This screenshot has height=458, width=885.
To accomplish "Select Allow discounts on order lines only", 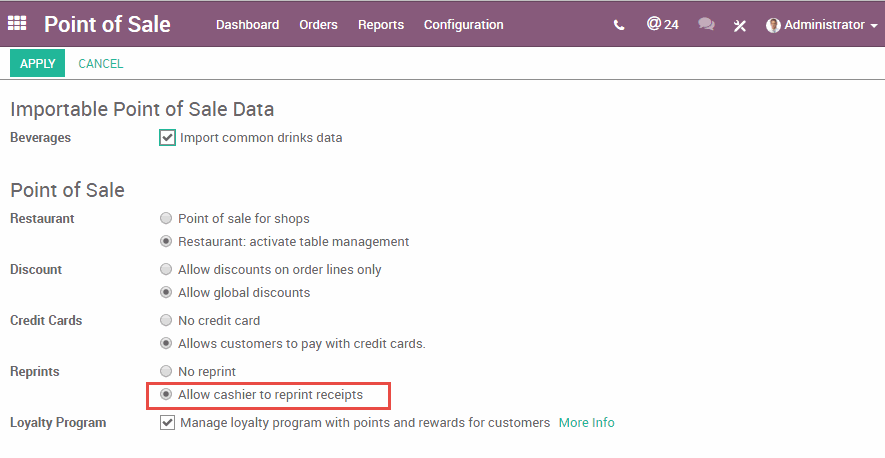I will [166, 270].
